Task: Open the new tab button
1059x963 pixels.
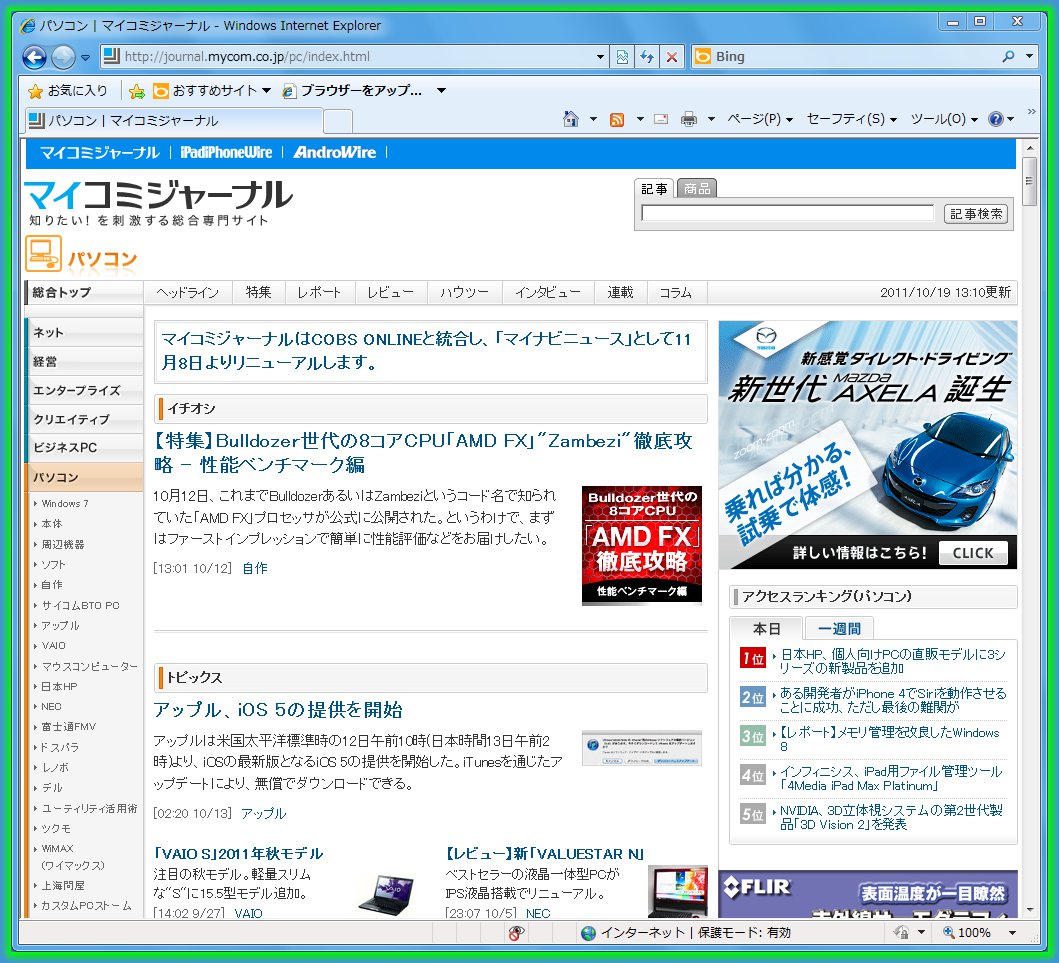Action: [x=338, y=121]
